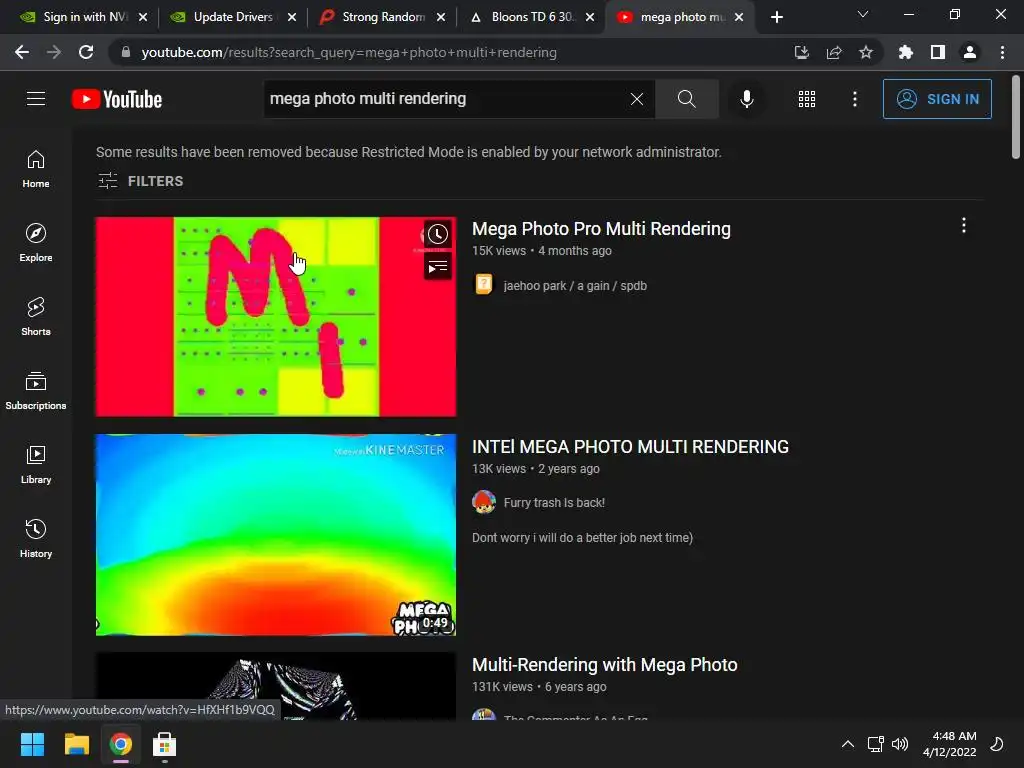Open History in the sidebar
This screenshot has width=1024, height=768.
coord(36,538)
